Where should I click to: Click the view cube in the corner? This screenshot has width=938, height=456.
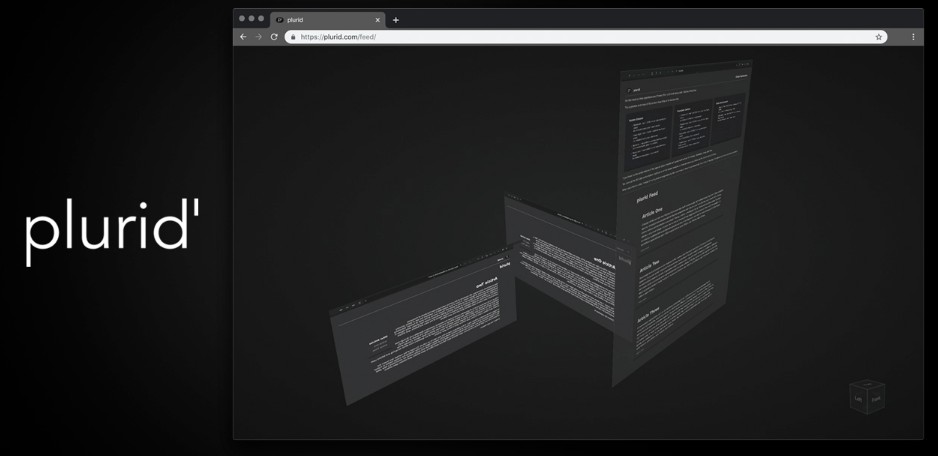coord(866,396)
